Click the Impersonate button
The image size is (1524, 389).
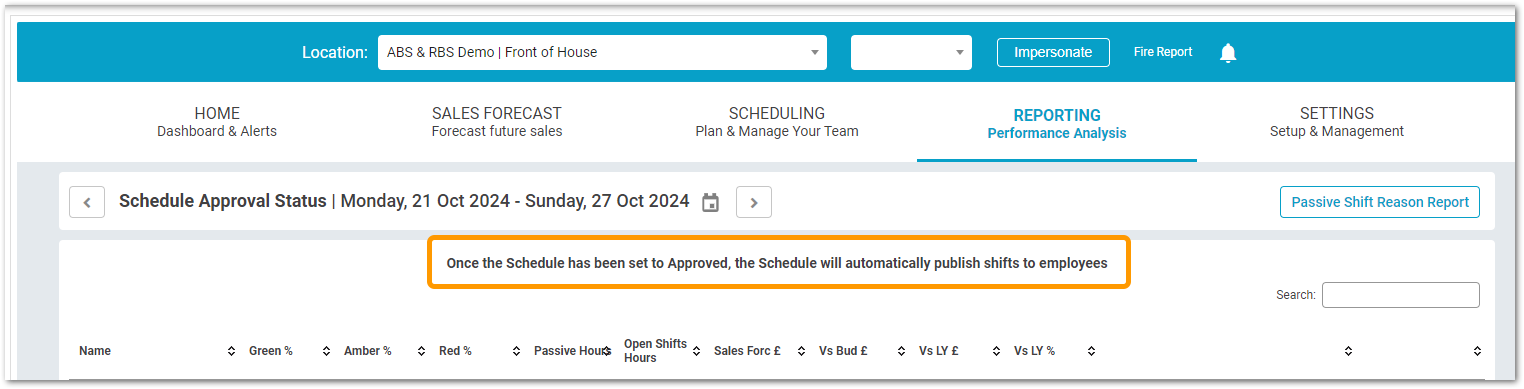[1053, 53]
